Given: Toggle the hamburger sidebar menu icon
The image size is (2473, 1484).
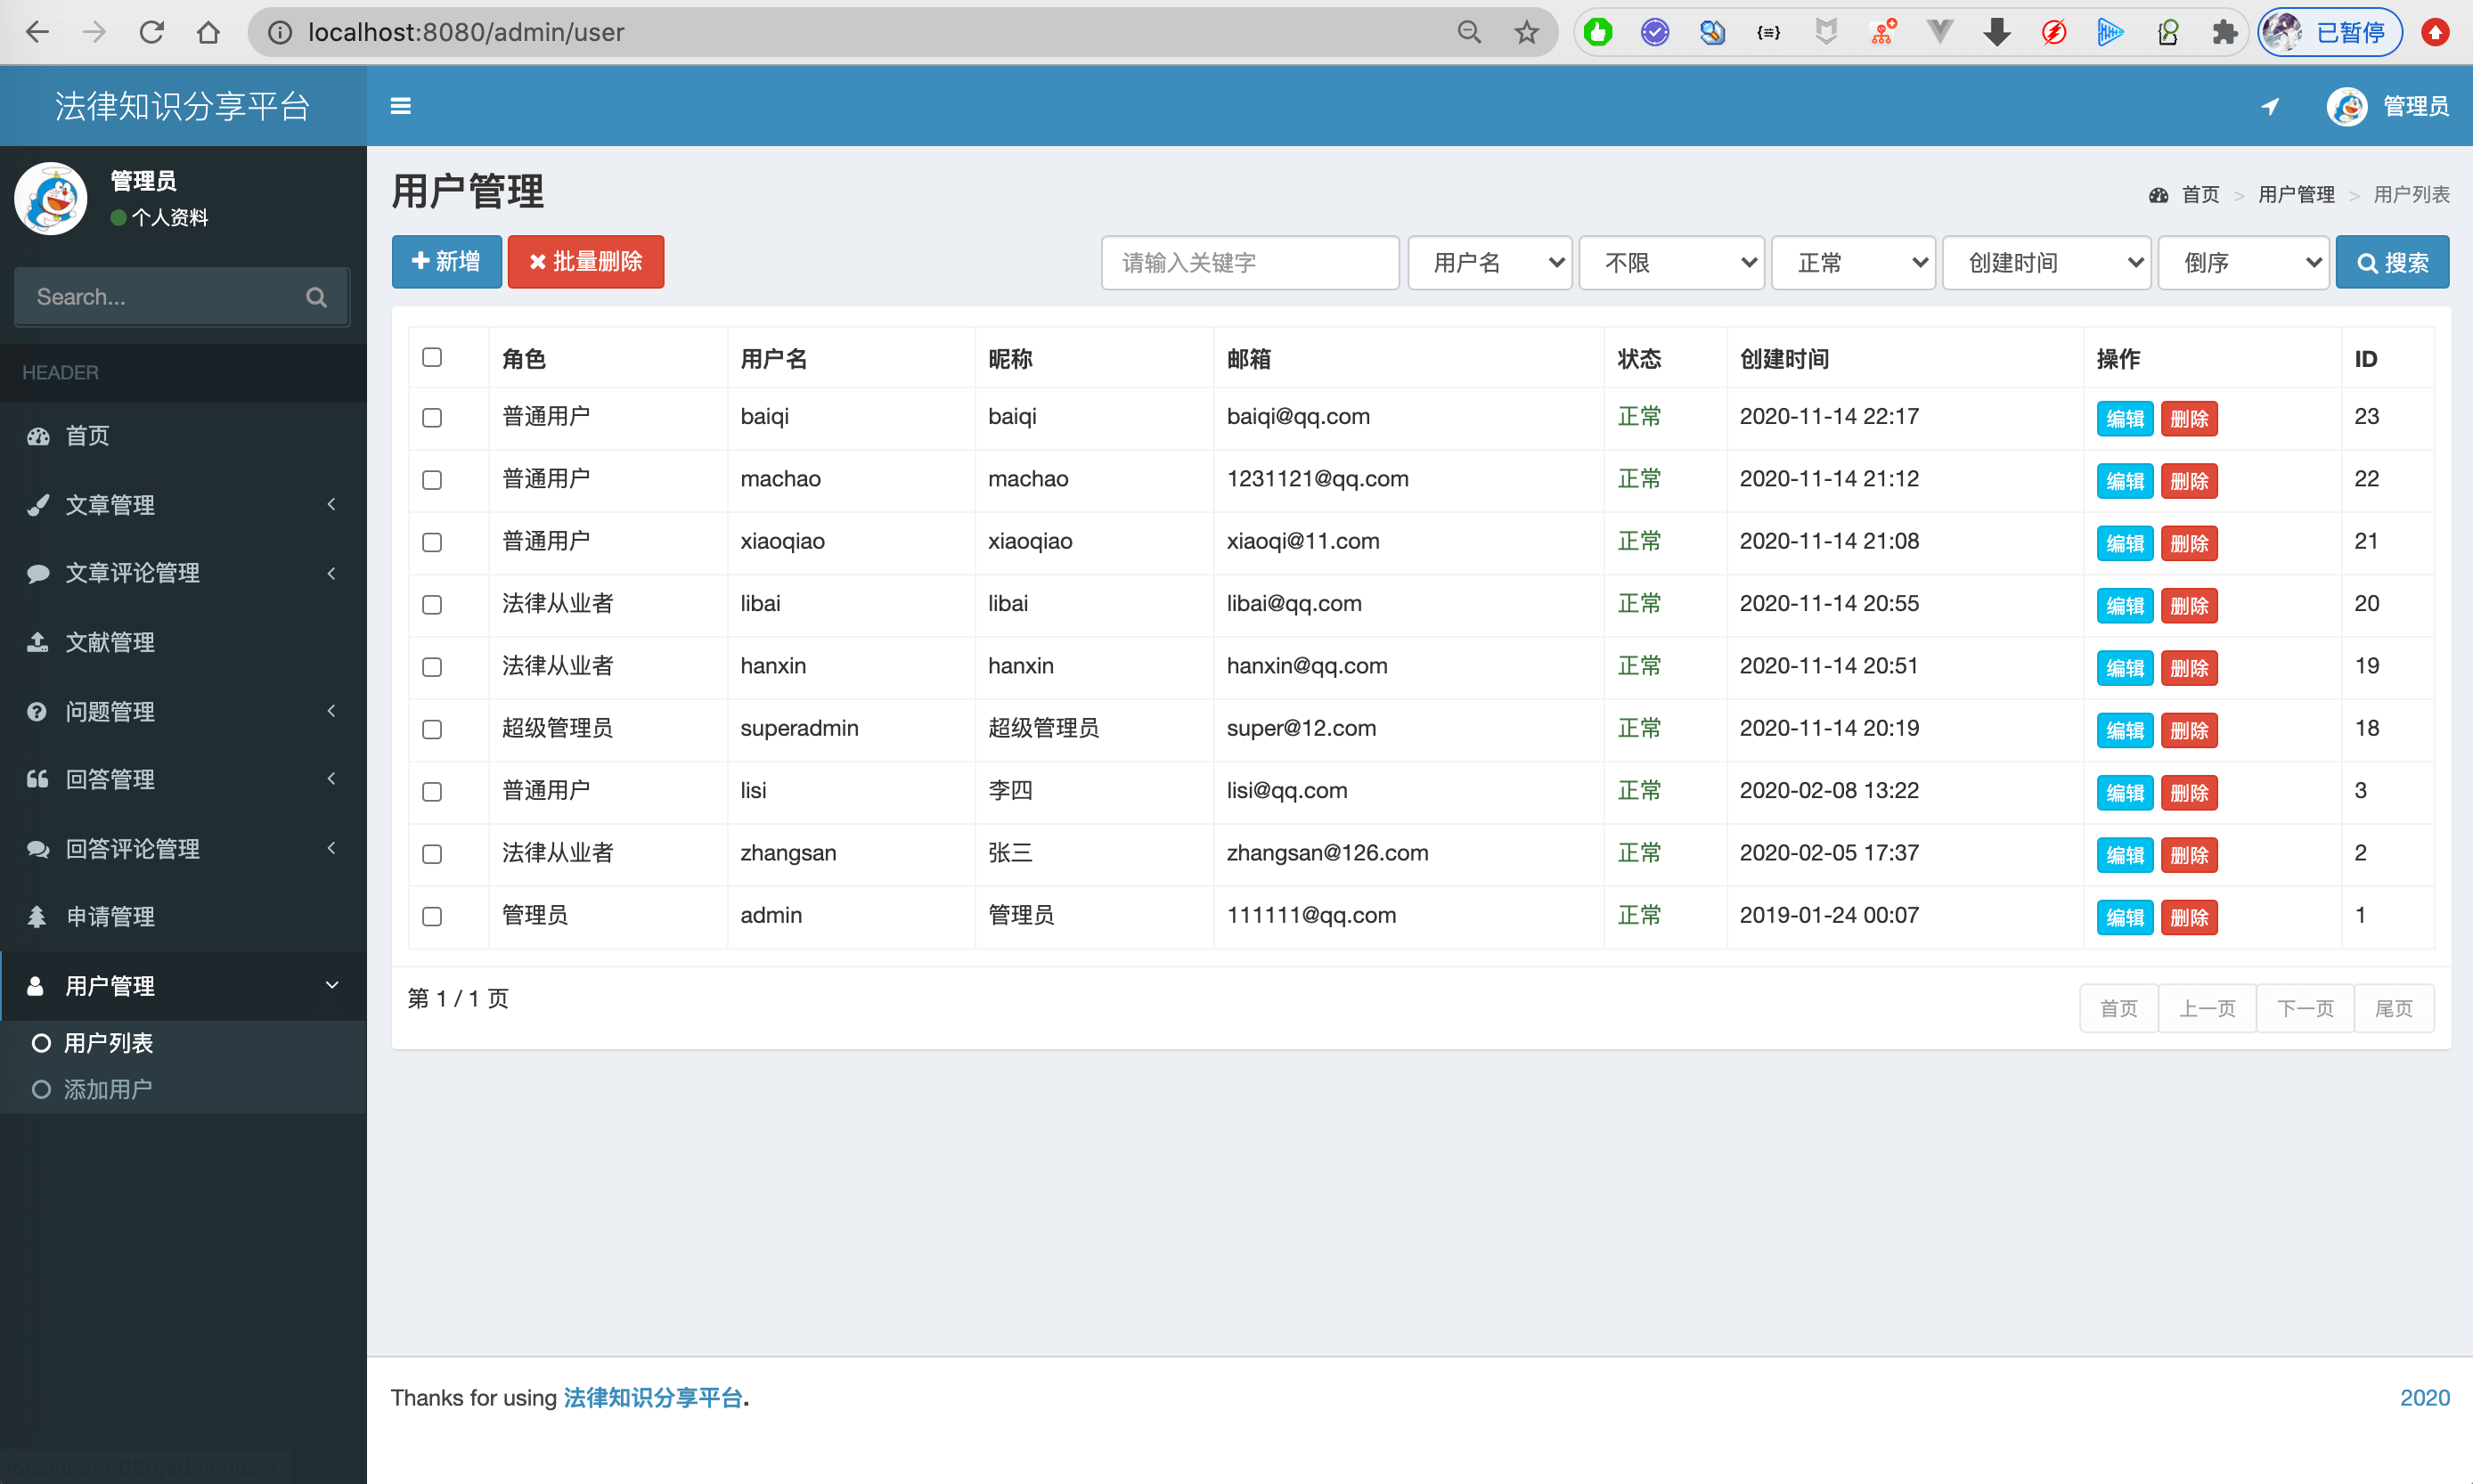Looking at the screenshot, I should [x=400, y=106].
